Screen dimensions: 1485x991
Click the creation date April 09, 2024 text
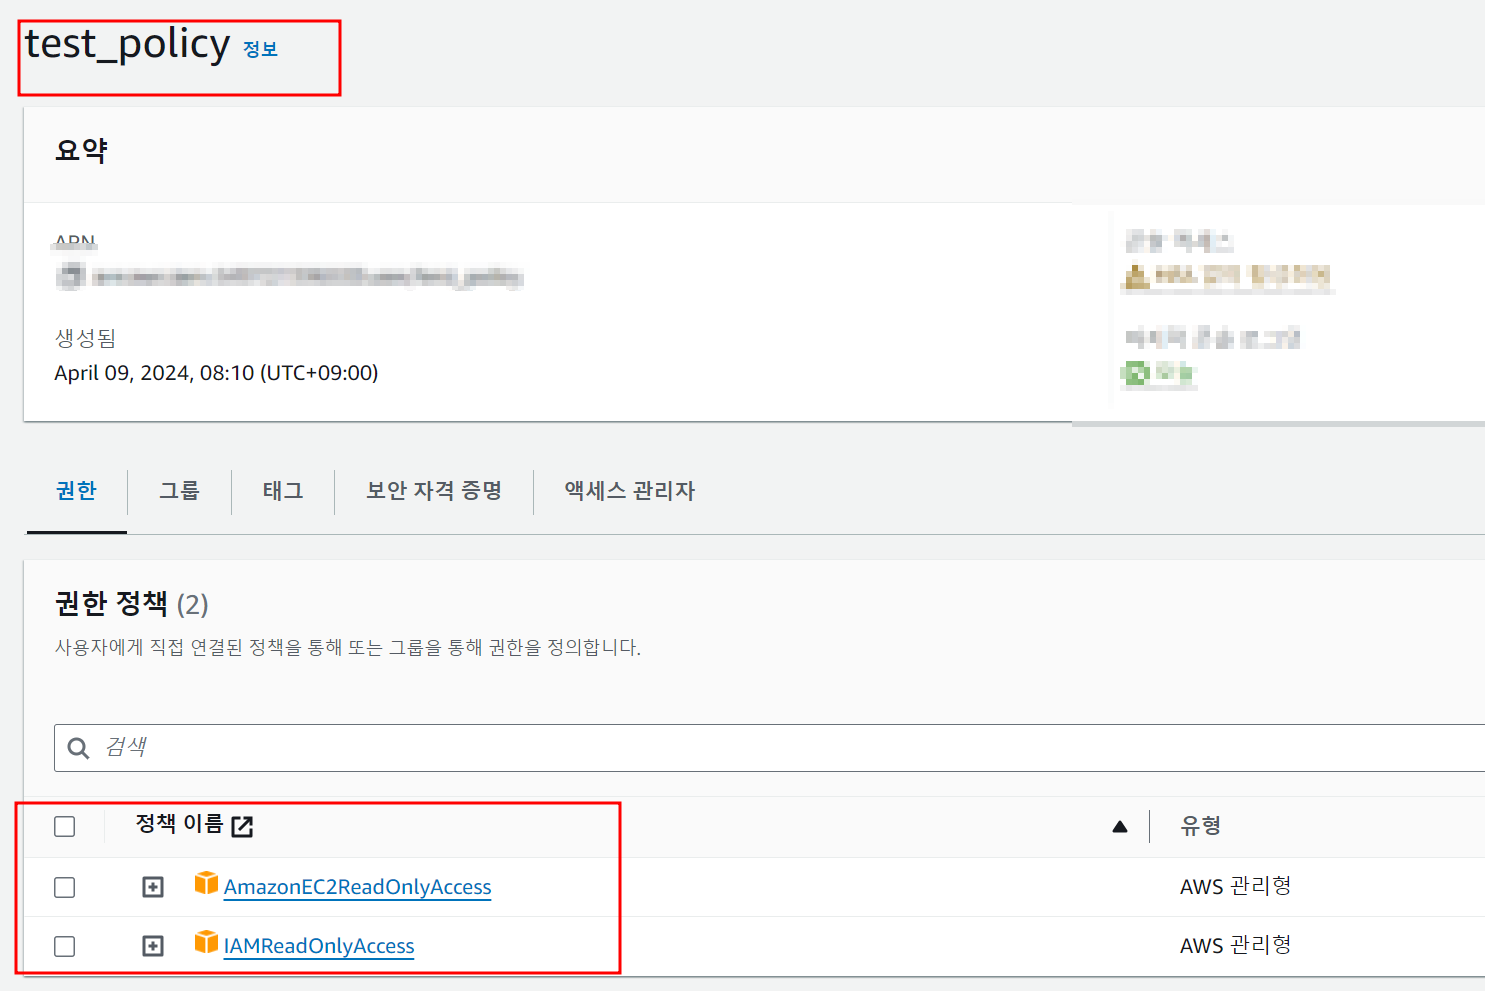(216, 373)
